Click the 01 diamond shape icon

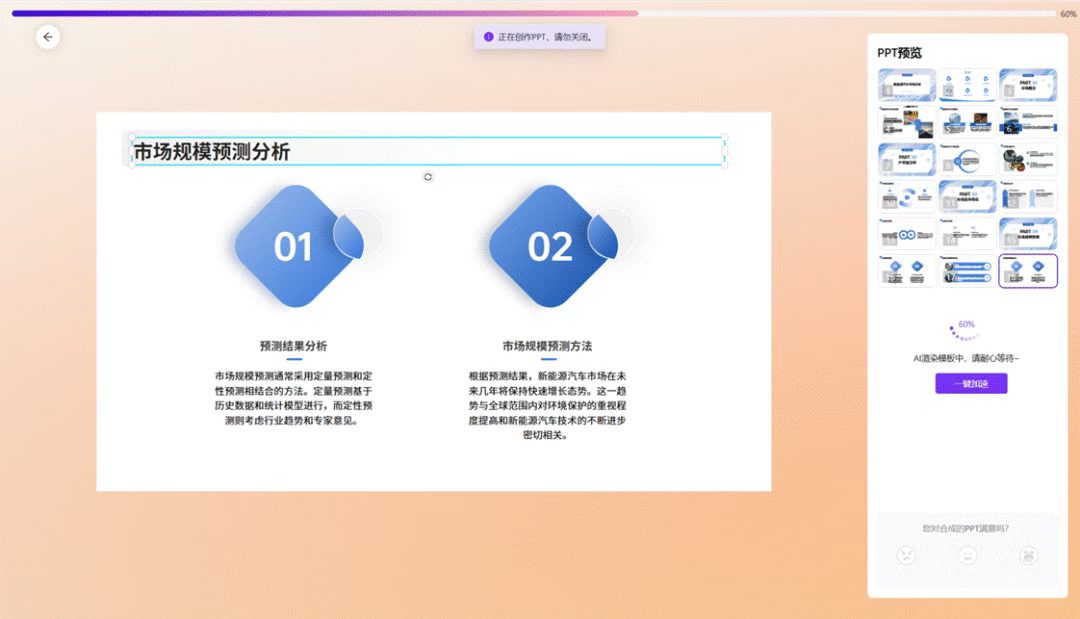[x=294, y=246]
